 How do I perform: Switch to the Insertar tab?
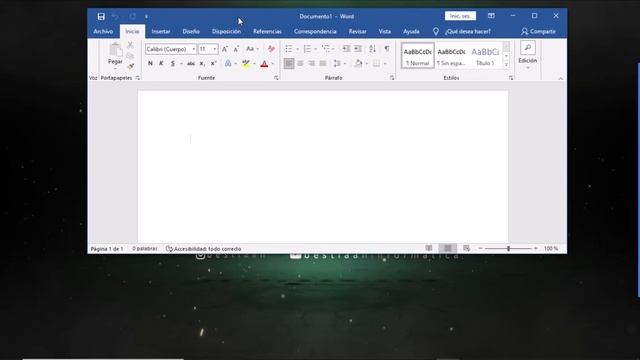click(x=161, y=31)
